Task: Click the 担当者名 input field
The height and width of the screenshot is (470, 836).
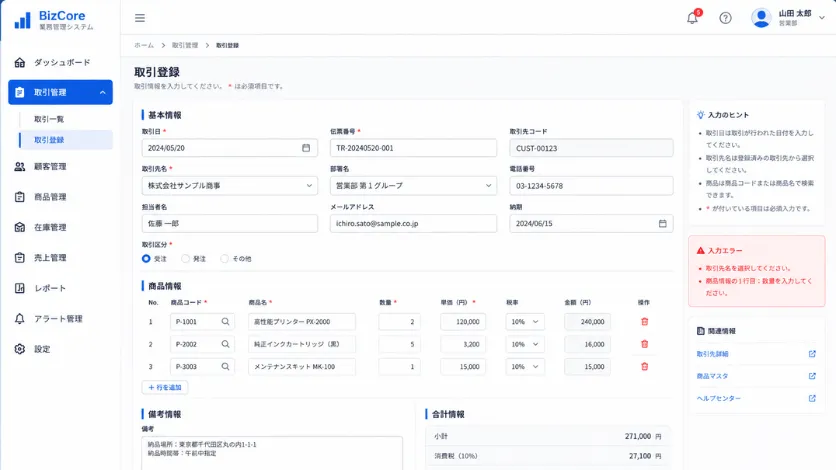Action: pyautogui.click(x=230, y=223)
